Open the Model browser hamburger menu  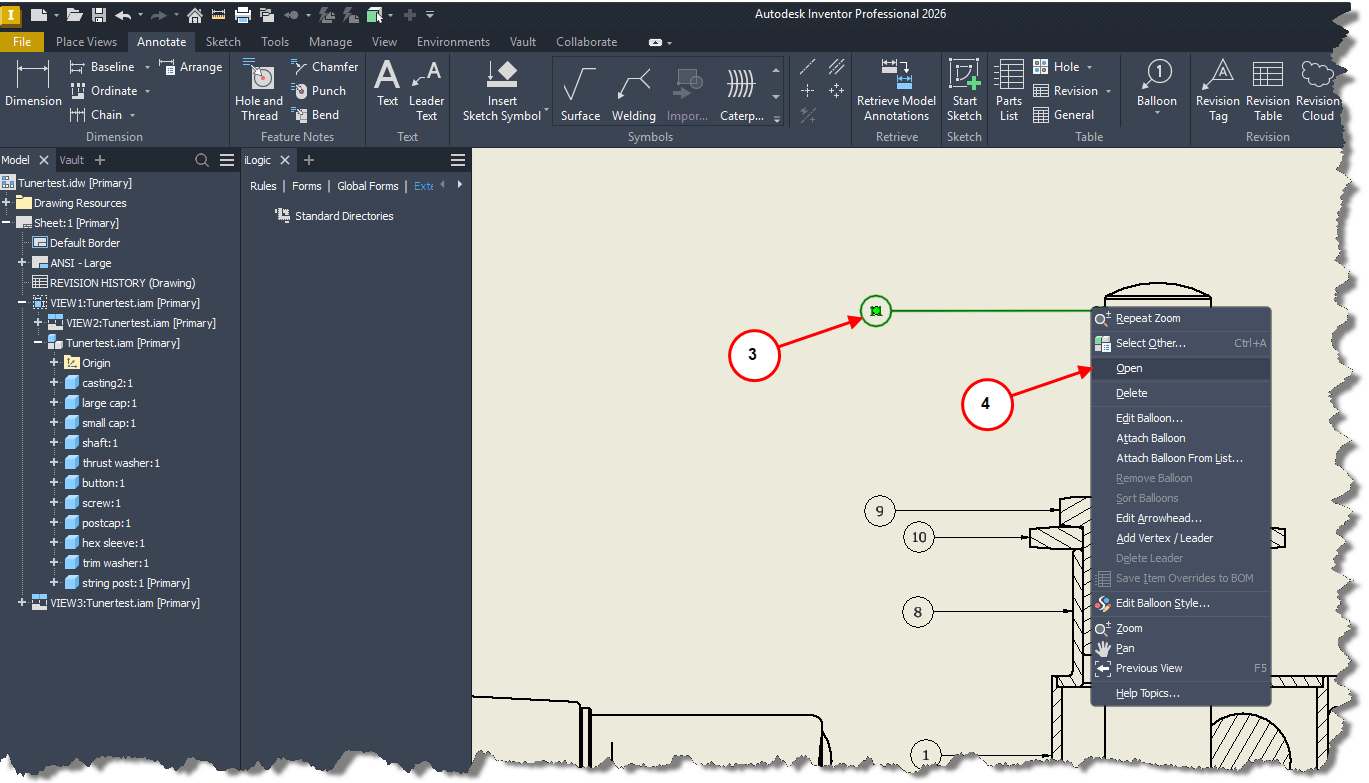tap(227, 160)
